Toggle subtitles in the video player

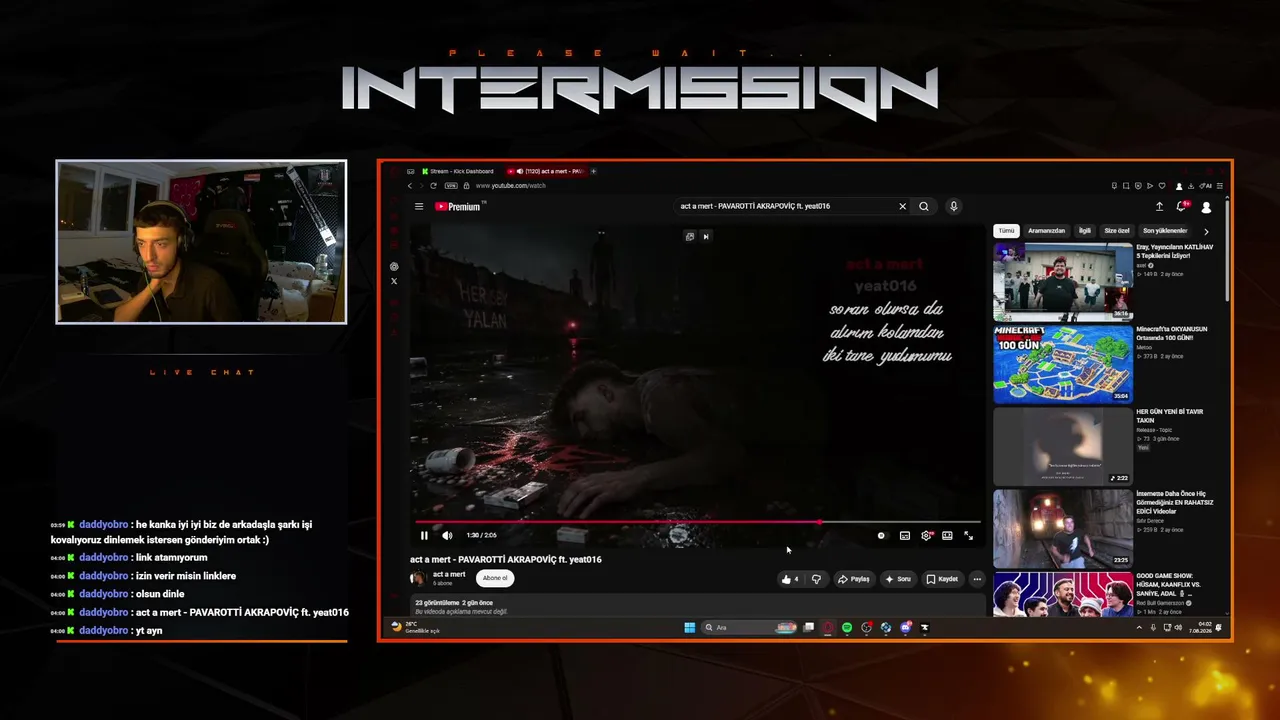point(905,536)
